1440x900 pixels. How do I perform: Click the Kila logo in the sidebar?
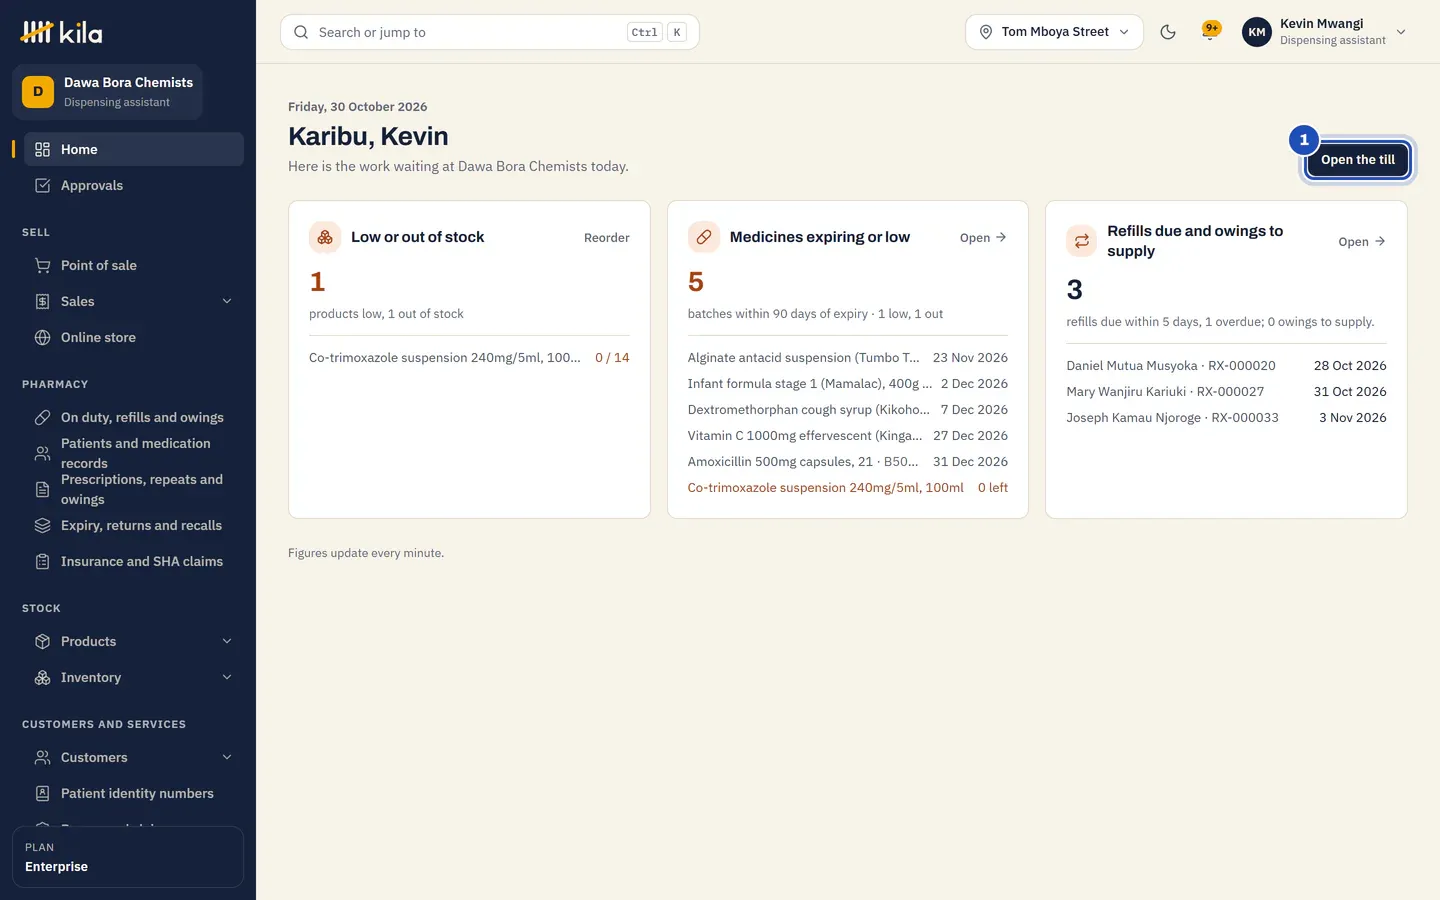click(62, 32)
